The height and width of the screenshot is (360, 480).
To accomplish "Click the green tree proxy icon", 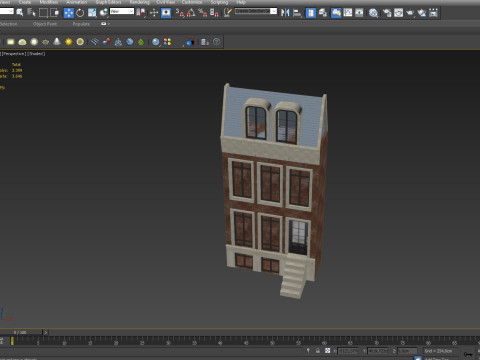I will click(x=141, y=42).
